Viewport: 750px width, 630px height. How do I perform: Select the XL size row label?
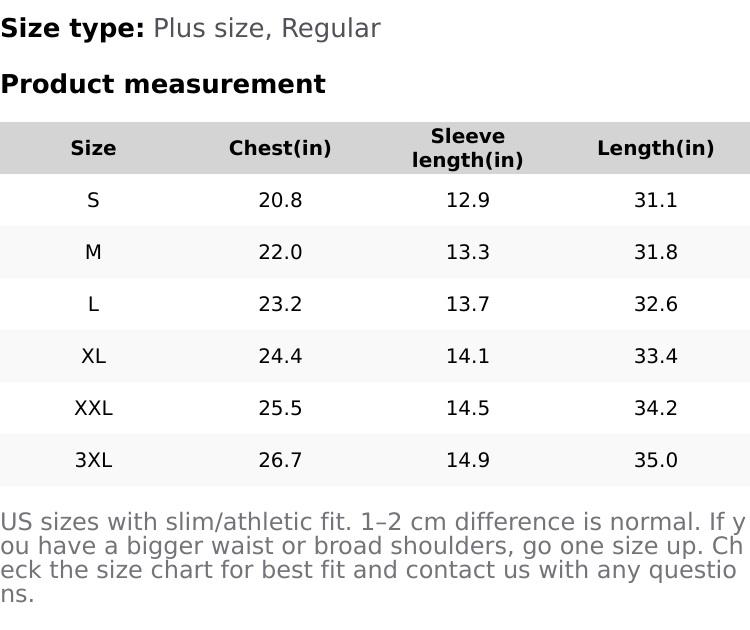pyautogui.click(x=93, y=356)
